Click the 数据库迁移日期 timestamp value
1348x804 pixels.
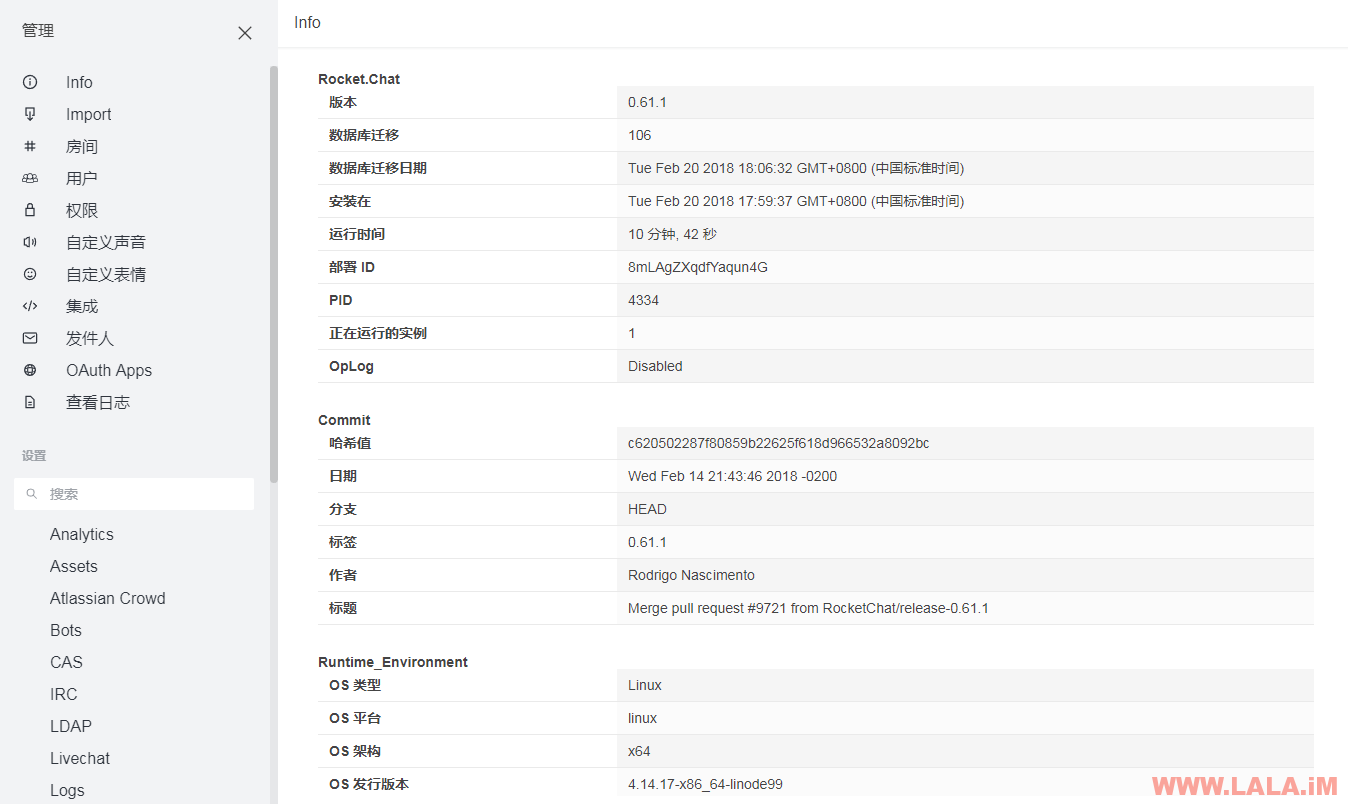[x=796, y=168]
